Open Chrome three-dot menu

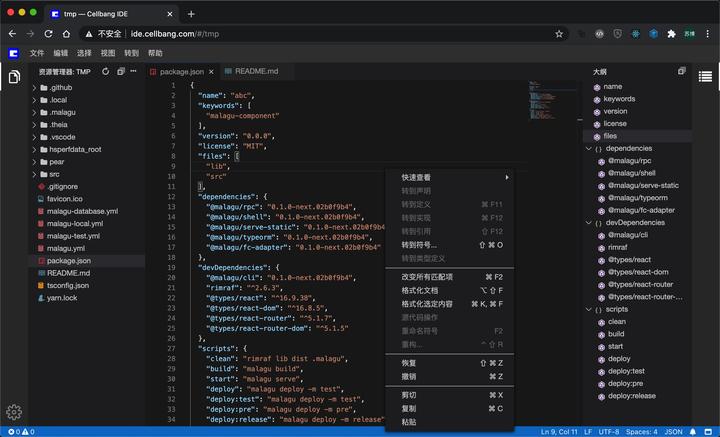pos(708,34)
